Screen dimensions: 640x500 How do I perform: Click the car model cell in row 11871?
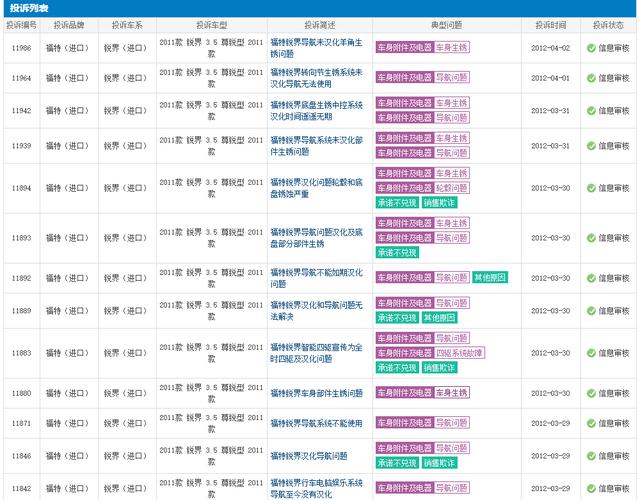coord(211,424)
